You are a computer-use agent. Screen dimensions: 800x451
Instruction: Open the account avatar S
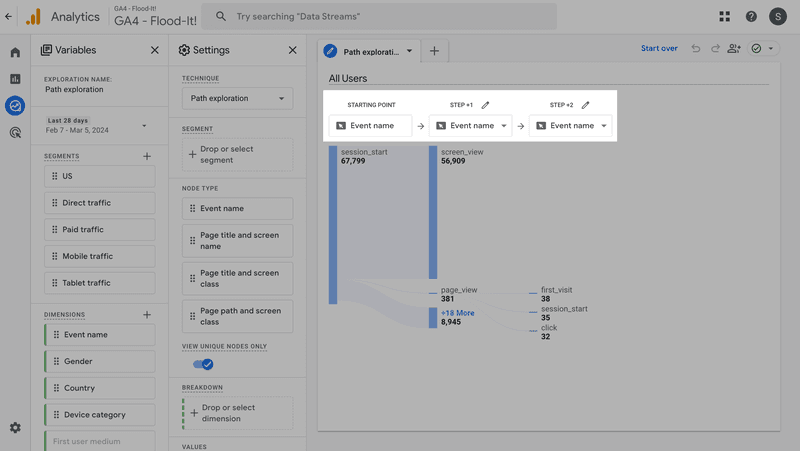778,16
